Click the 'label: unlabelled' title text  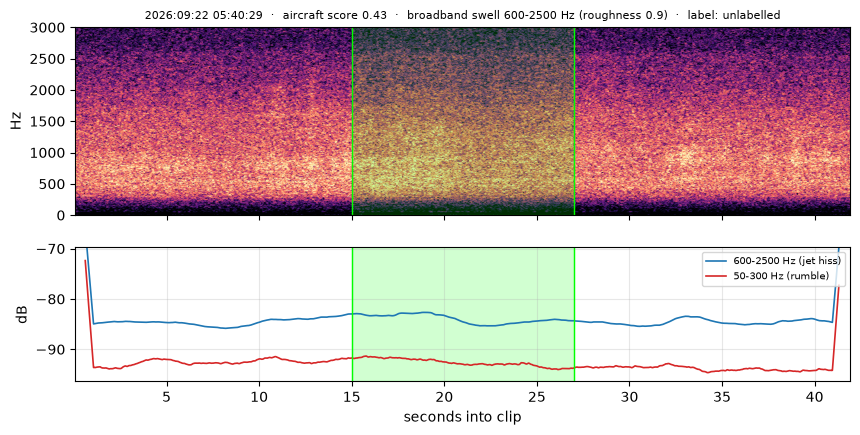[734, 15]
